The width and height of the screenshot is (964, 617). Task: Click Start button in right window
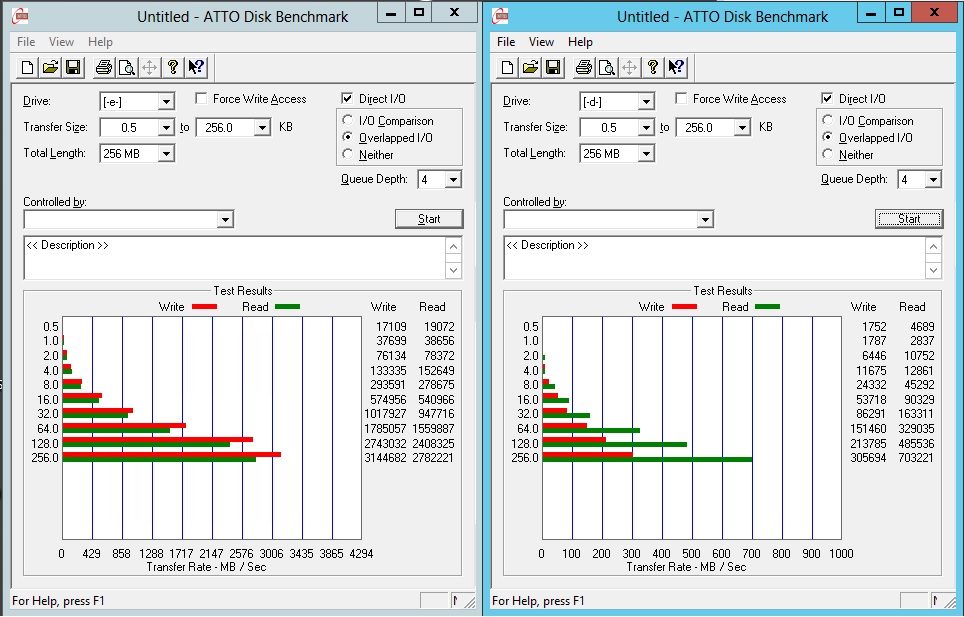(x=909, y=219)
